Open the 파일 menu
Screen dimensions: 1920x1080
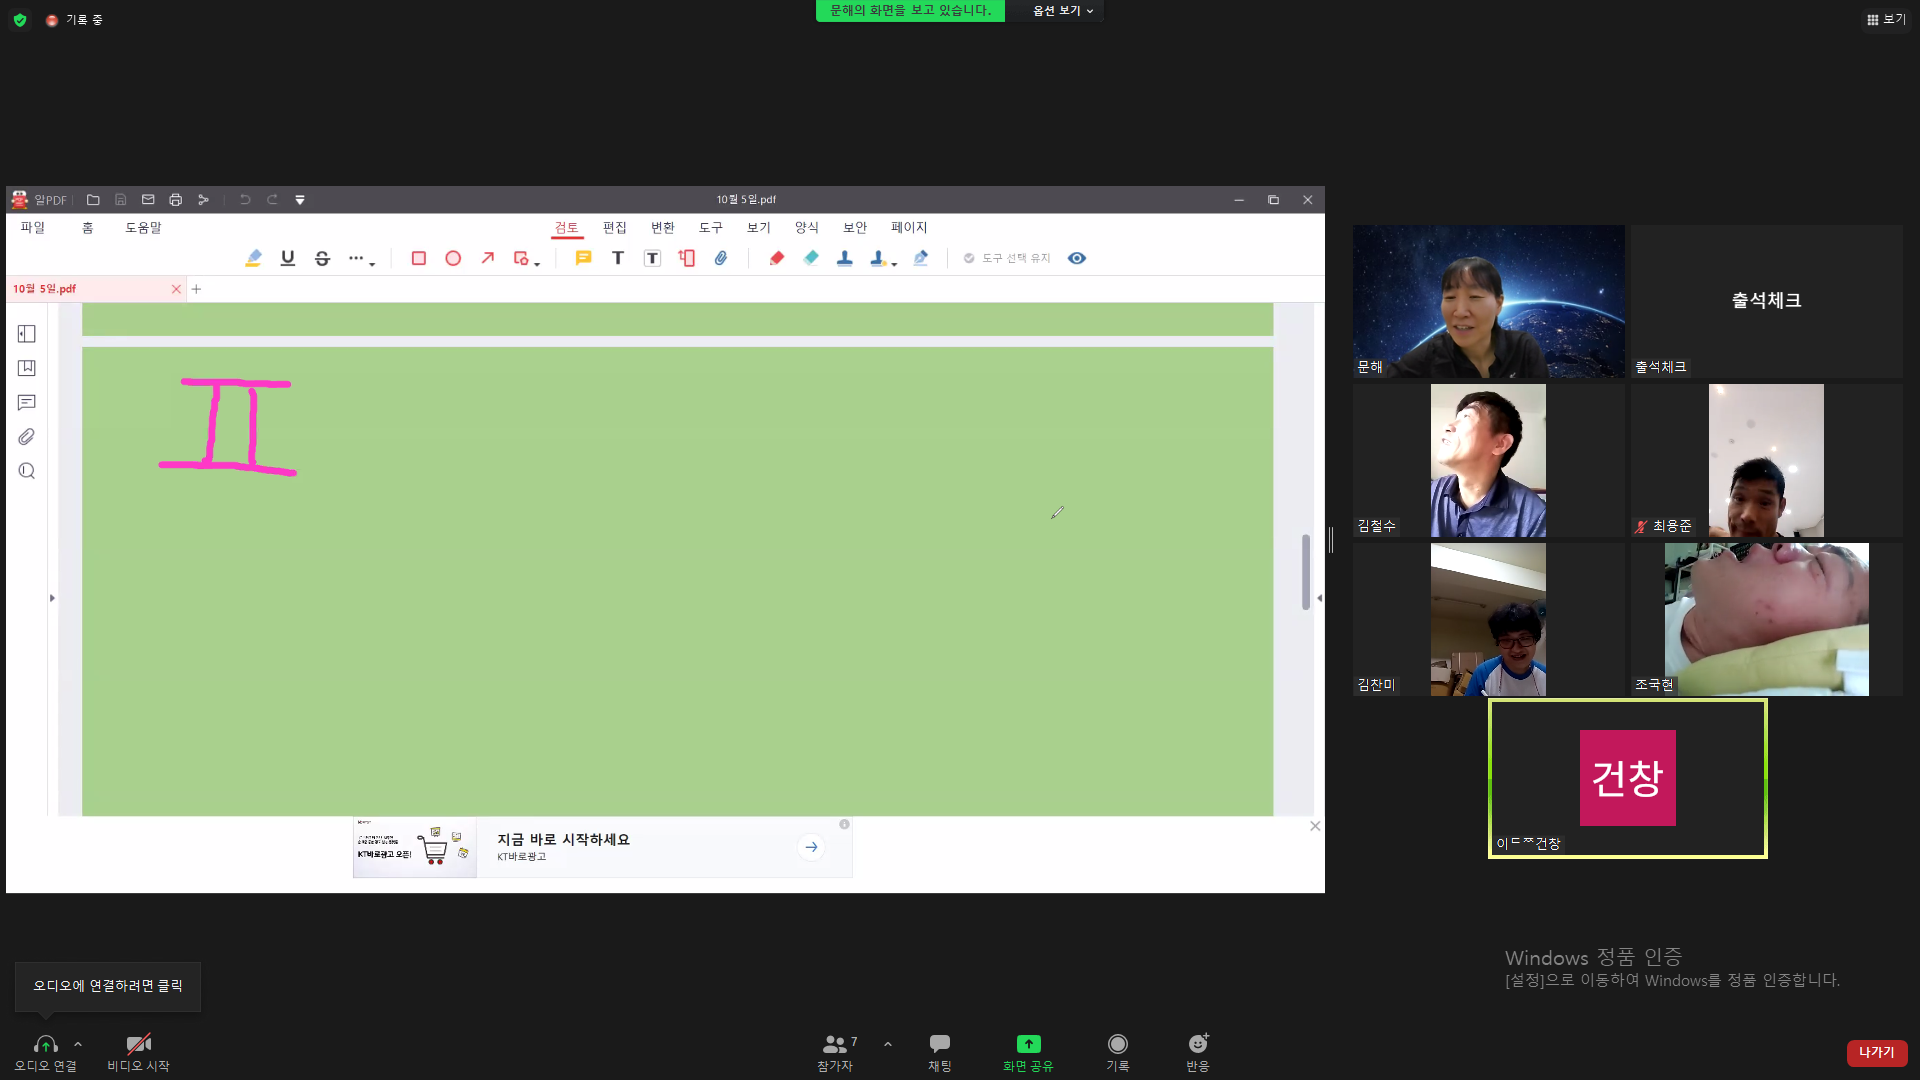click(33, 228)
